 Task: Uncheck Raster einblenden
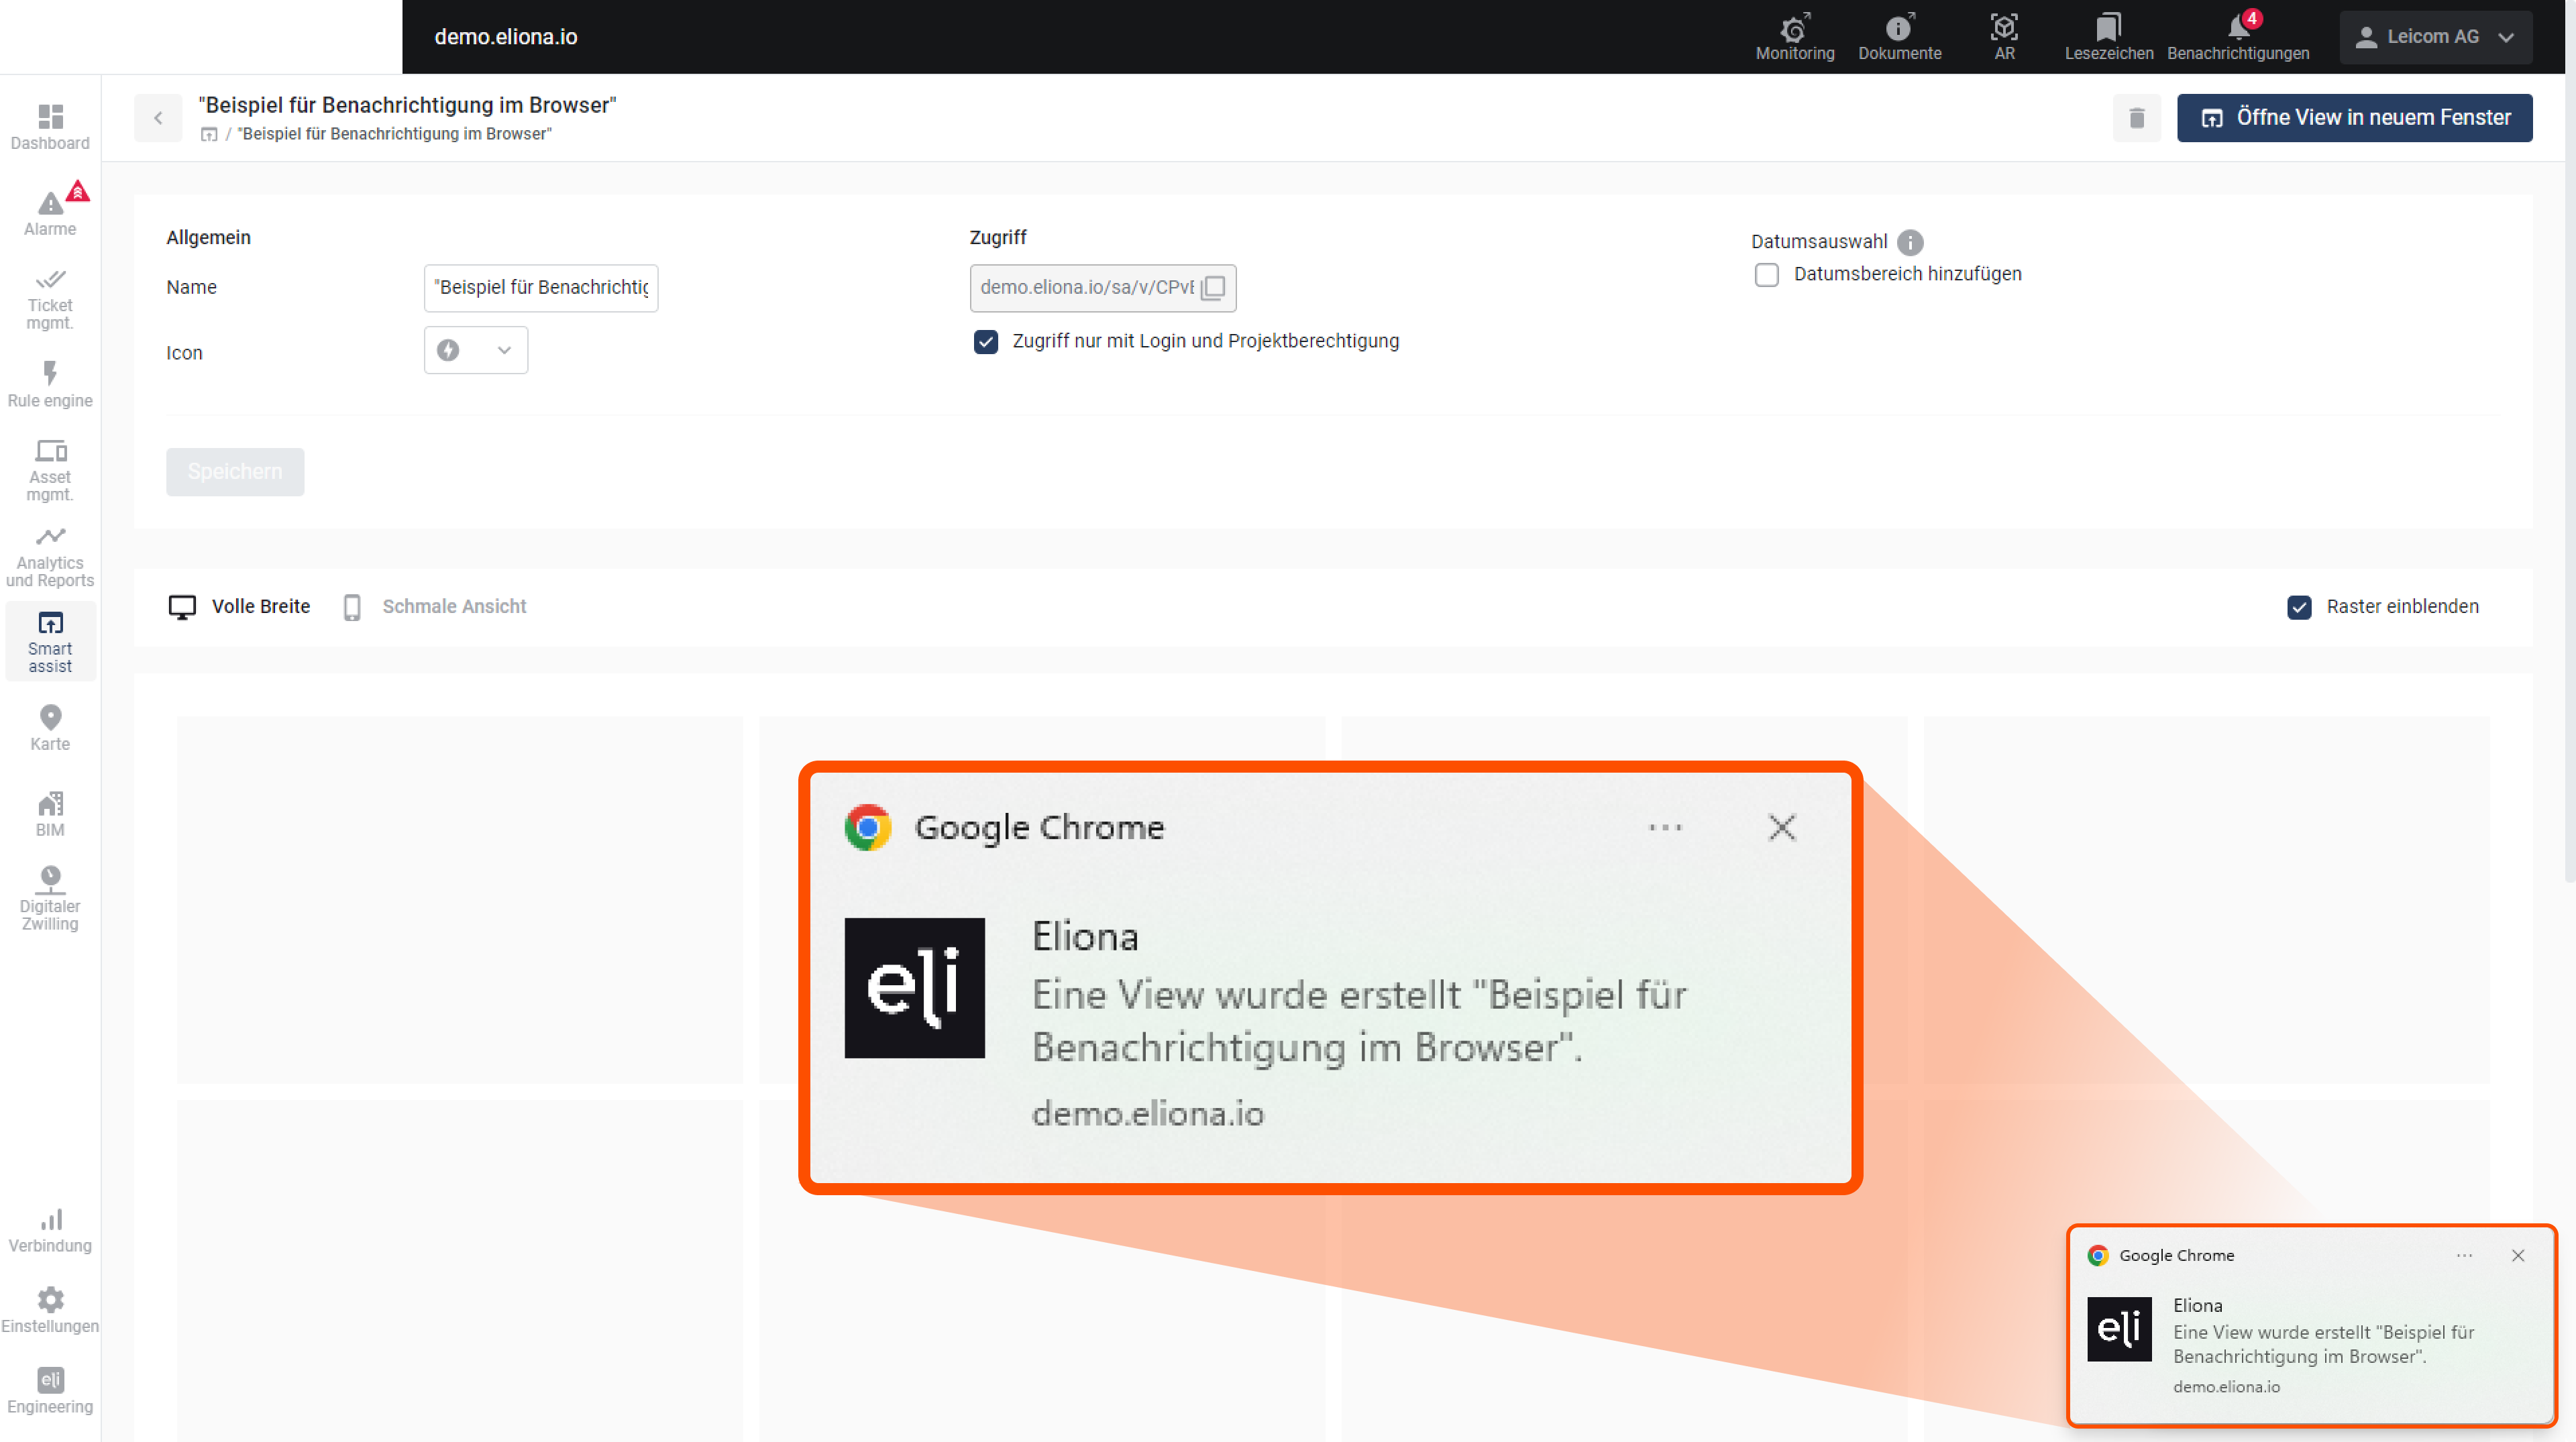pyautogui.click(x=2299, y=607)
